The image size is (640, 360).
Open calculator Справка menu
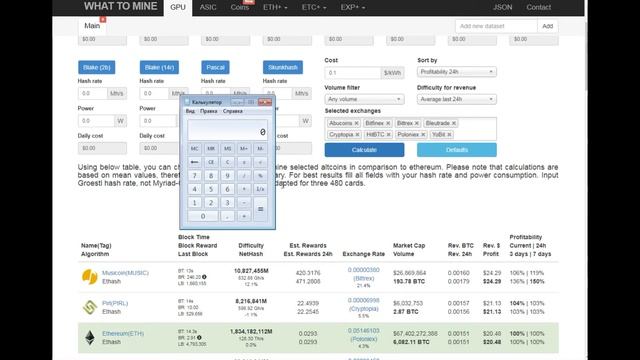click(233, 111)
